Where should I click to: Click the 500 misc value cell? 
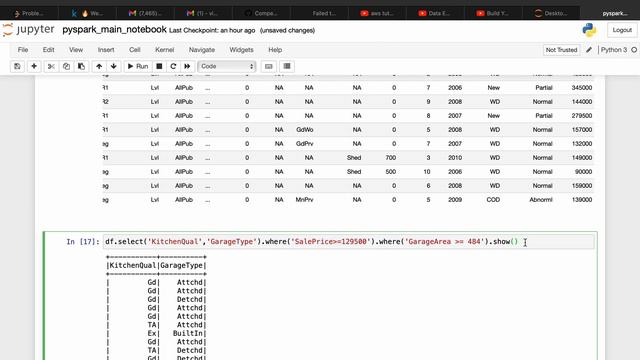point(391,172)
